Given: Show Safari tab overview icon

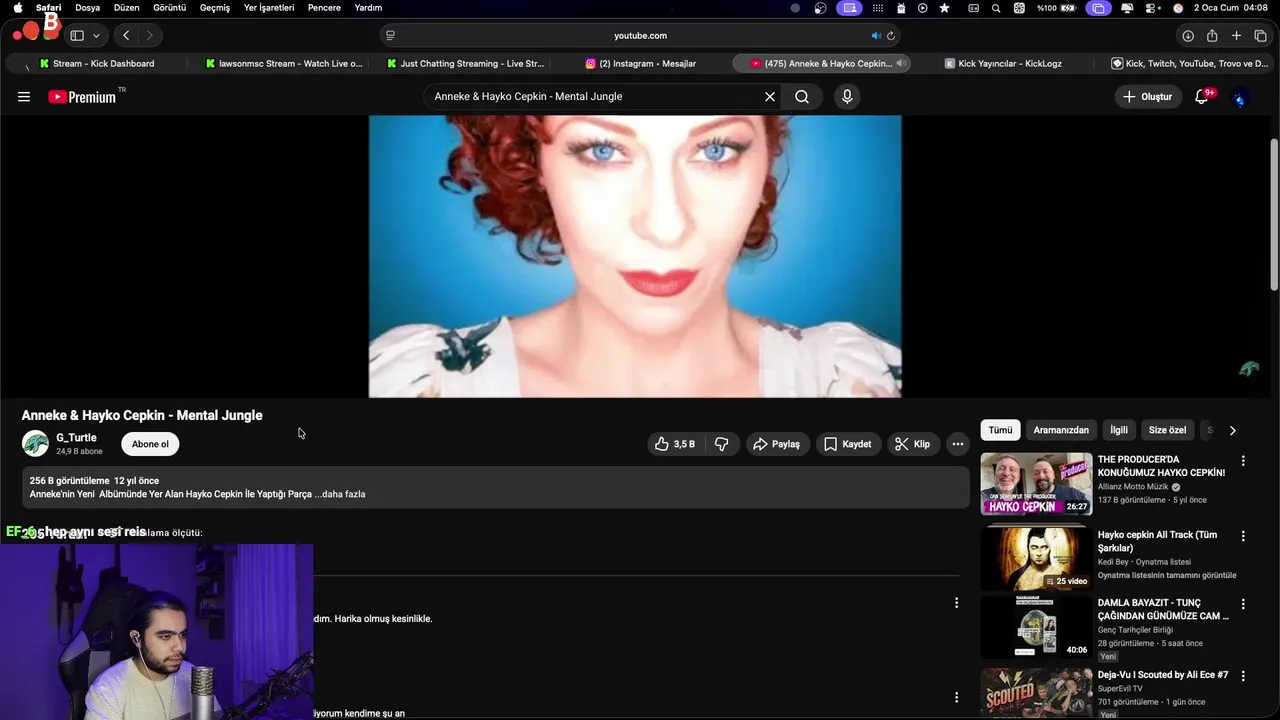Looking at the screenshot, I should point(1260,35).
